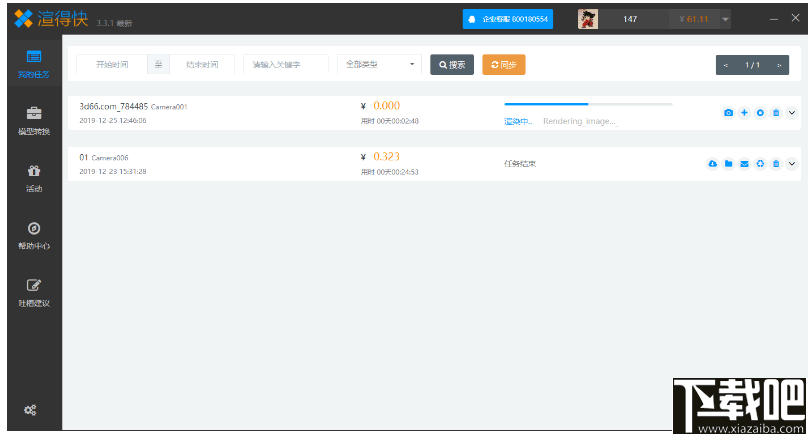Click page indicator 1 / 1
This screenshot has height=434, width=808.
[752, 65]
